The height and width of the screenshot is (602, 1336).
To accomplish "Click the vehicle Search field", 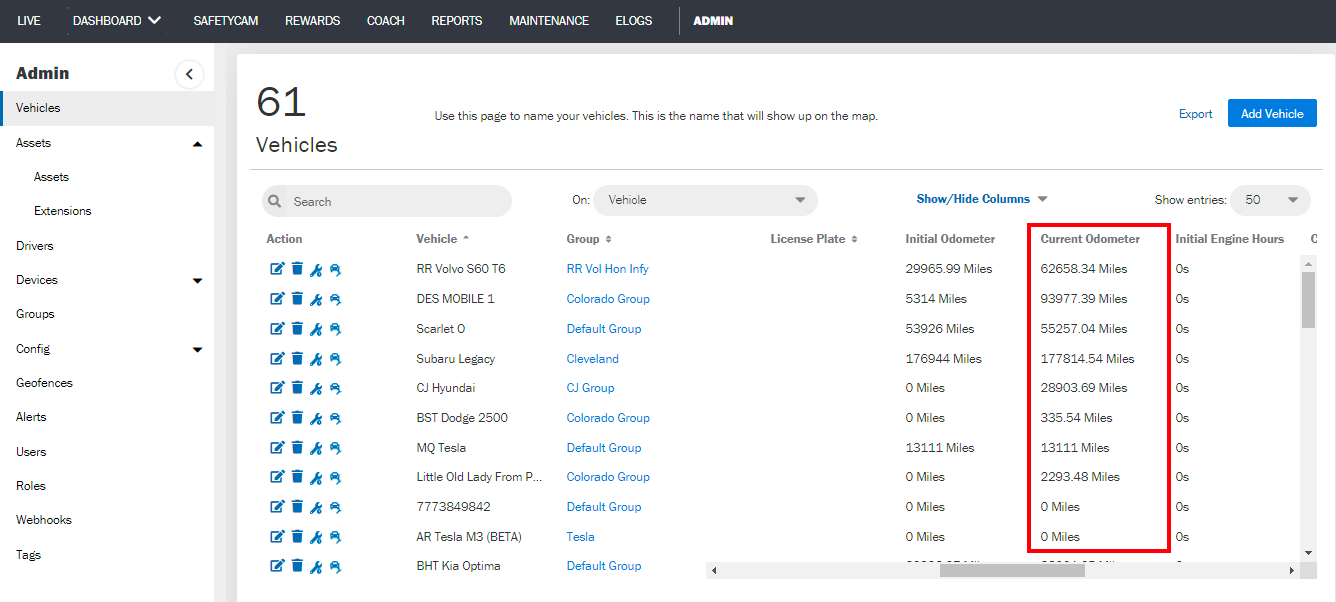I will (x=387, y=201).
